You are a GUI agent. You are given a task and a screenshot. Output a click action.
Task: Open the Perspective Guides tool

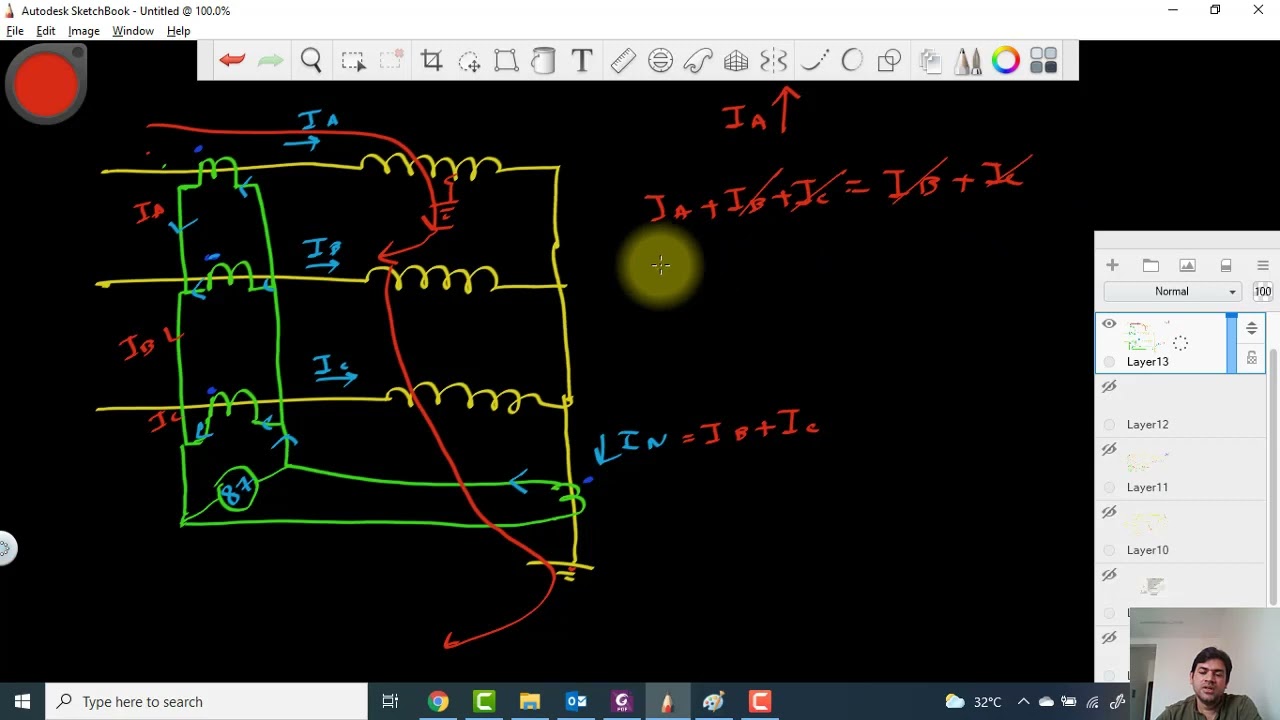[x=736, y=61]
